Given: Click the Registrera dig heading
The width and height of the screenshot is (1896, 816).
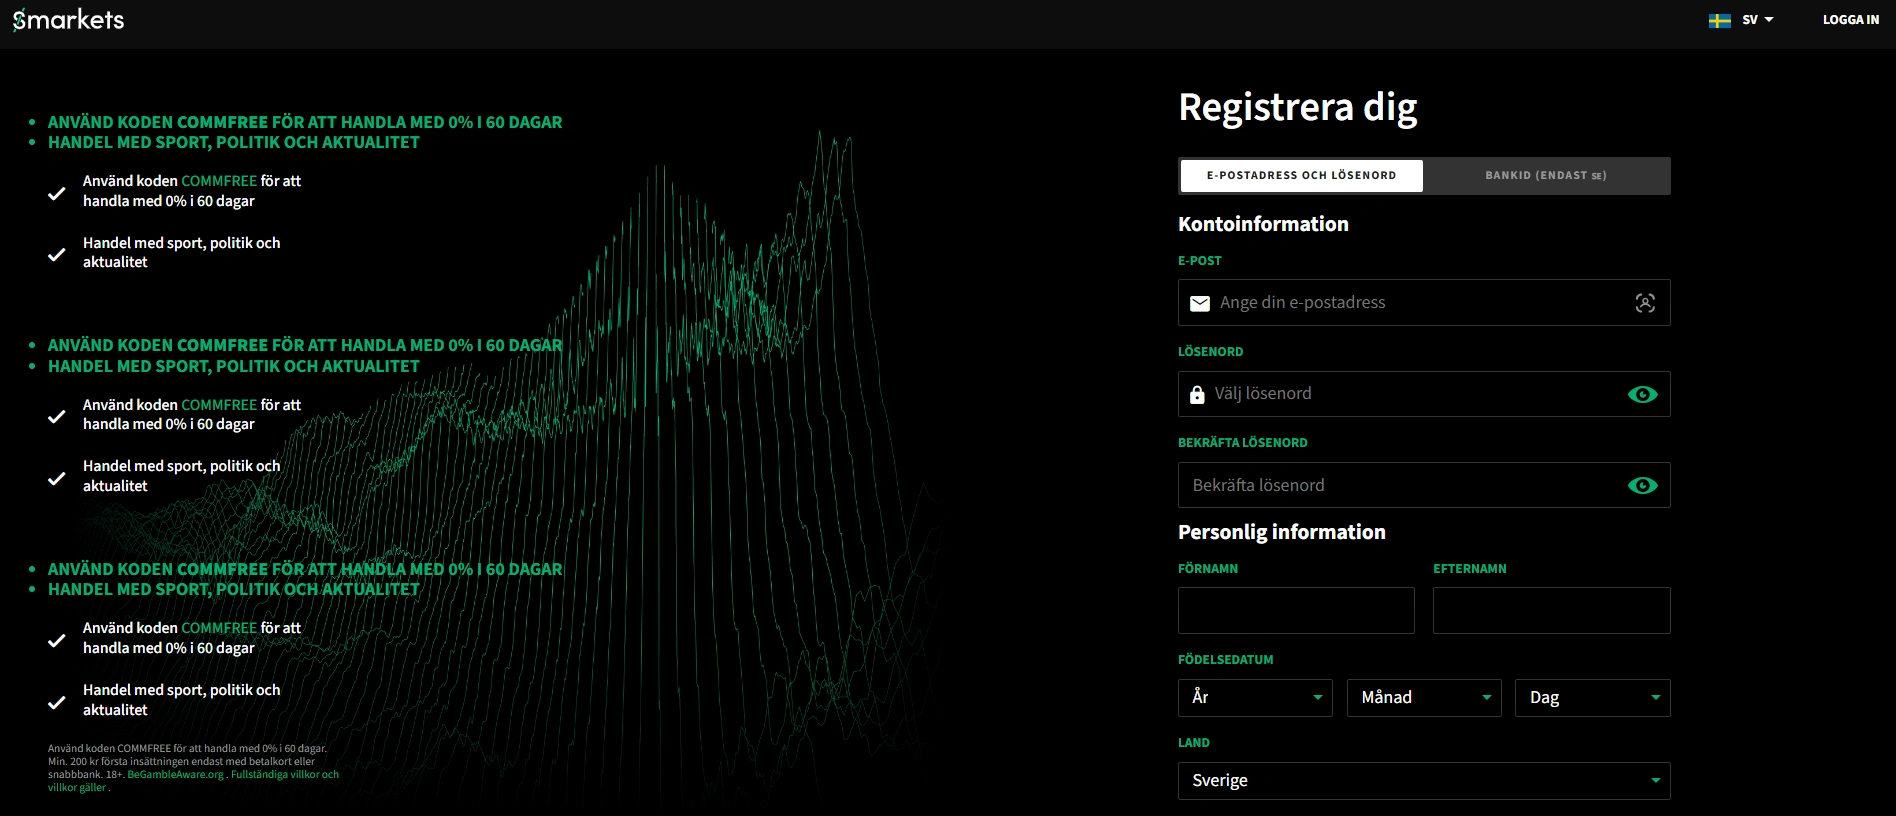Looking at the screenshot, I should tap(1297, 108).
